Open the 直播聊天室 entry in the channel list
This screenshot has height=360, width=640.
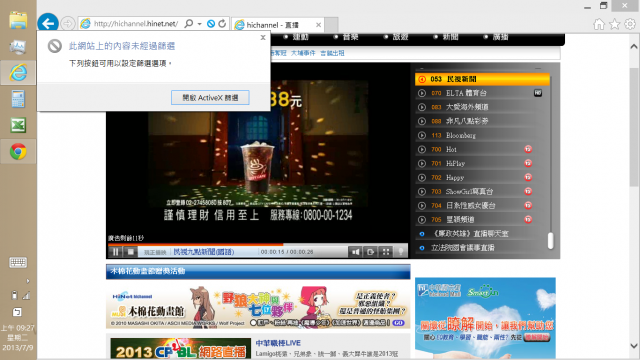pos(470,234)
